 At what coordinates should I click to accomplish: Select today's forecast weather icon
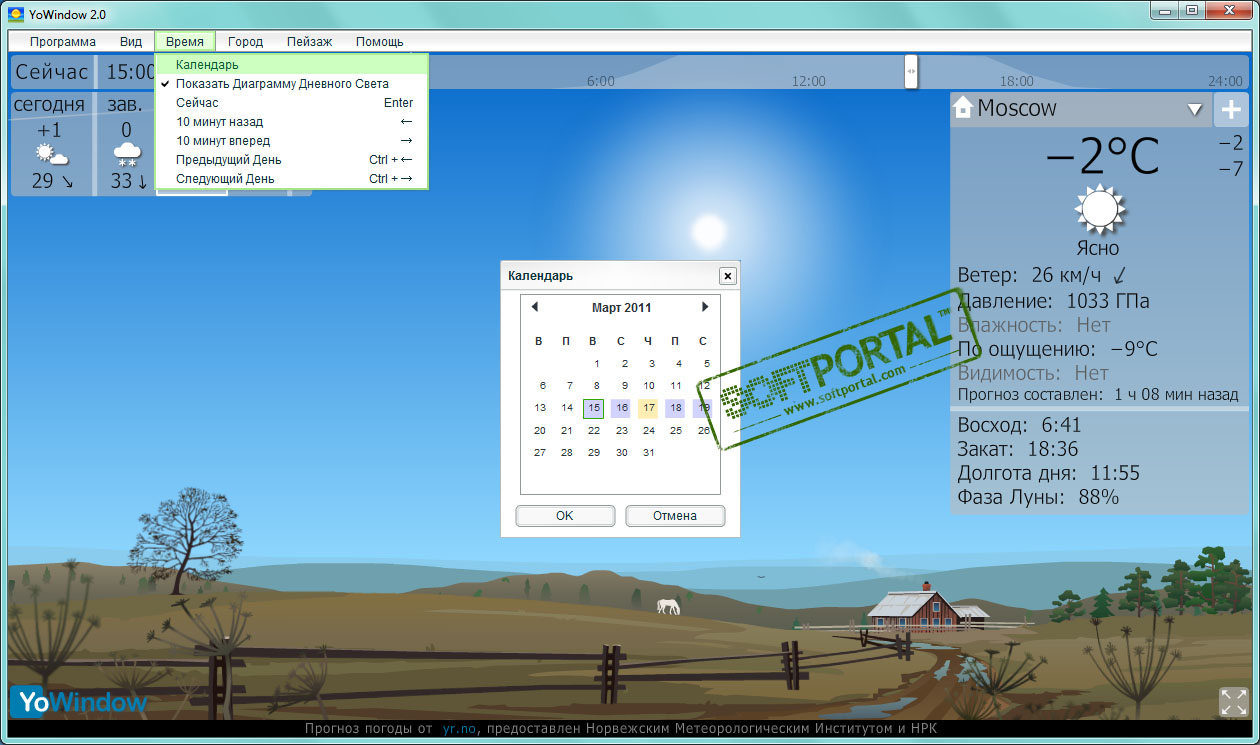coord(51,156)
